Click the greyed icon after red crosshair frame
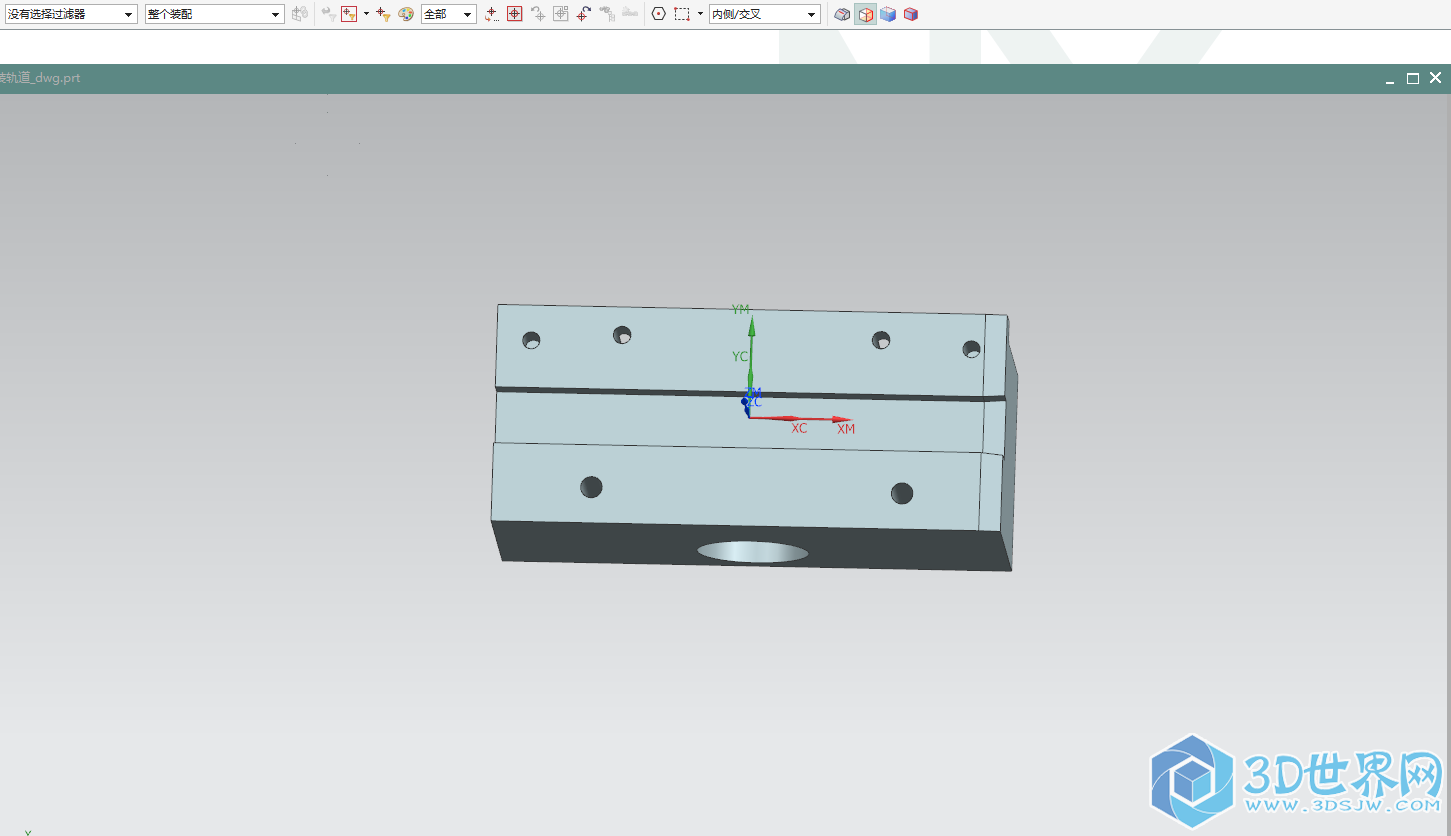1451x836 pixels. coord(538,14)
